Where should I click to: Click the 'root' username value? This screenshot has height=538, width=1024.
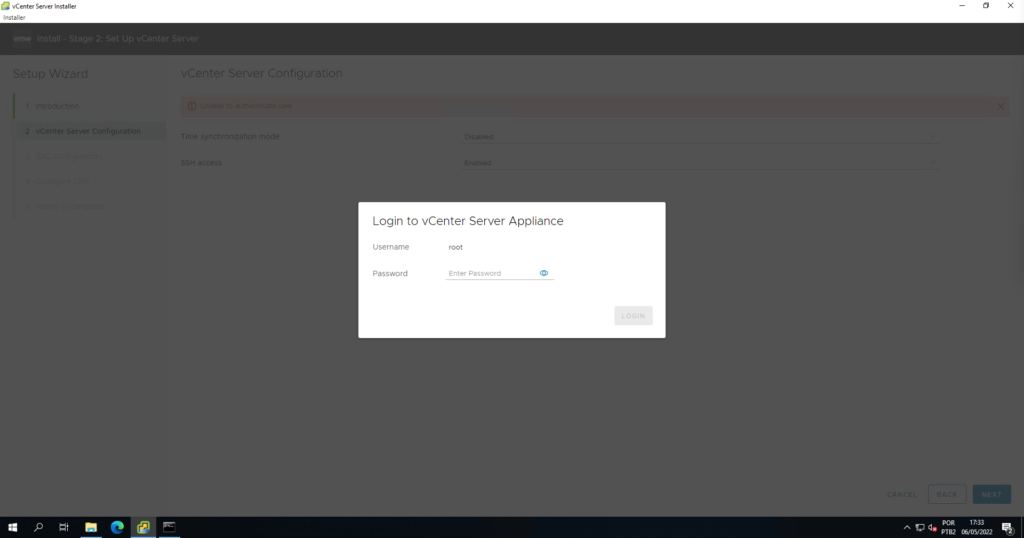pyautogui.click(x=455, y=247)
